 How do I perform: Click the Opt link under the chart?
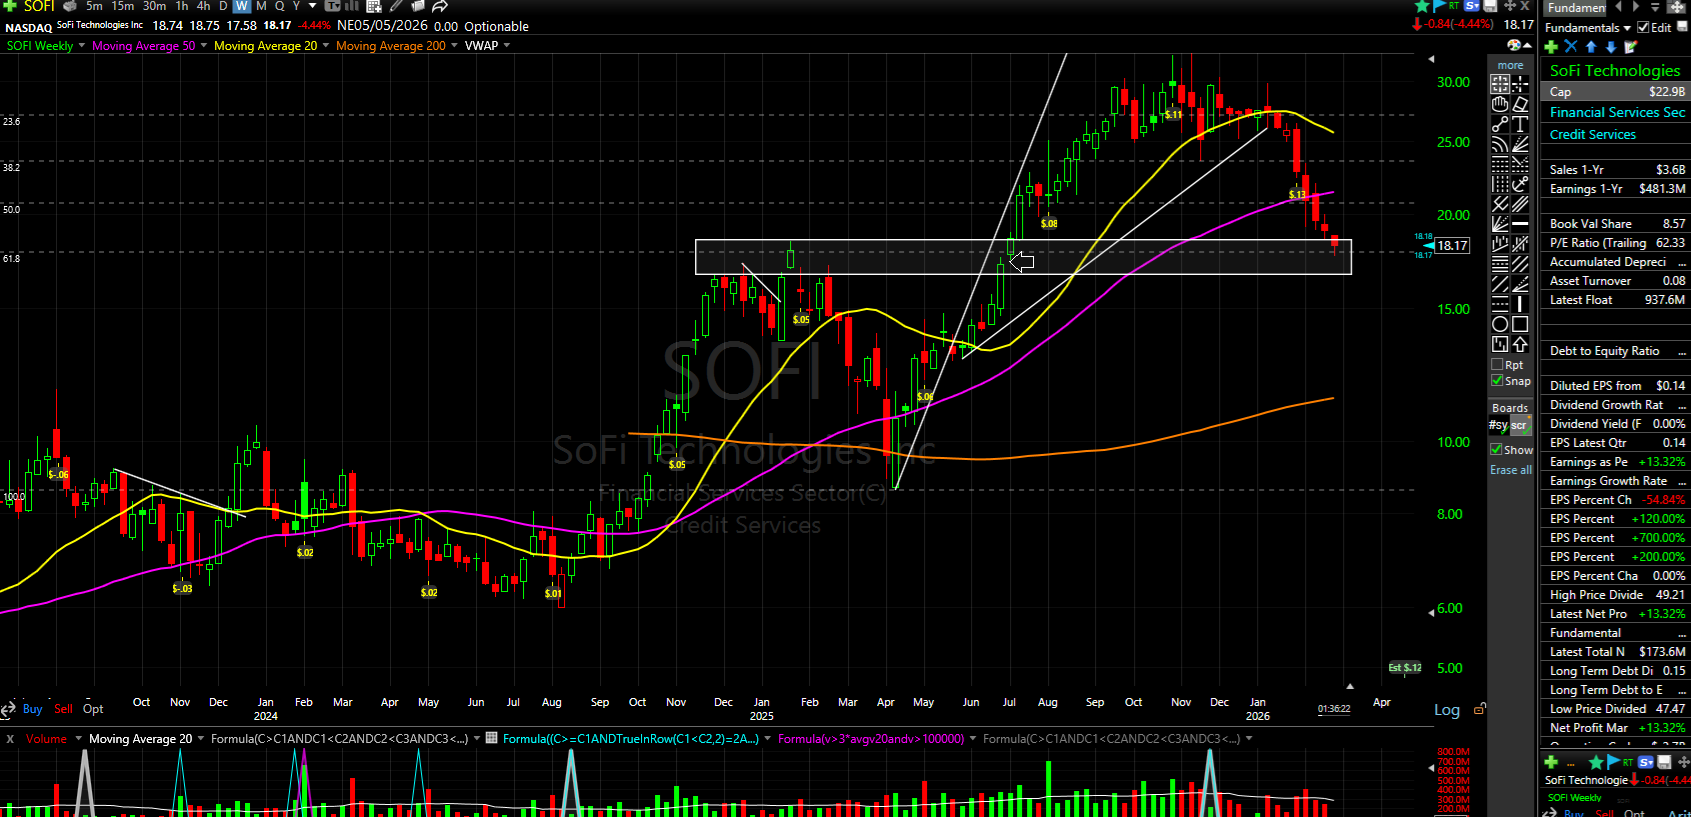pyautogui.click(x=93, y=709)
